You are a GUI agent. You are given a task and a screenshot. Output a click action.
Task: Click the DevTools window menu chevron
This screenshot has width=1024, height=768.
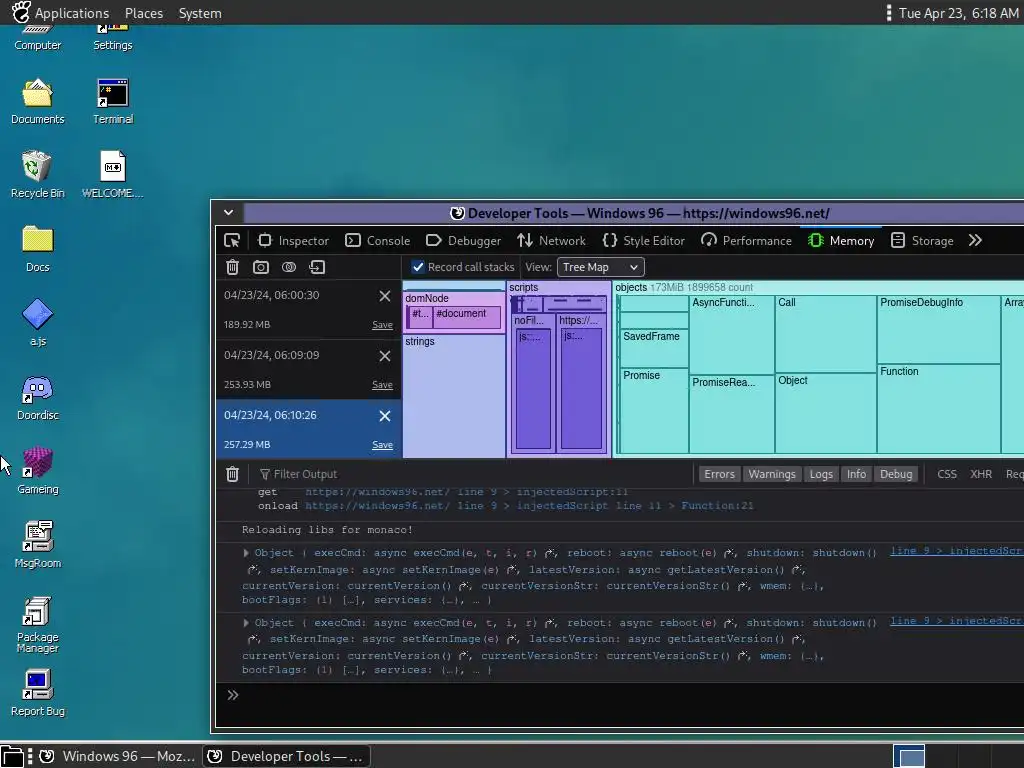coord(229,212)
